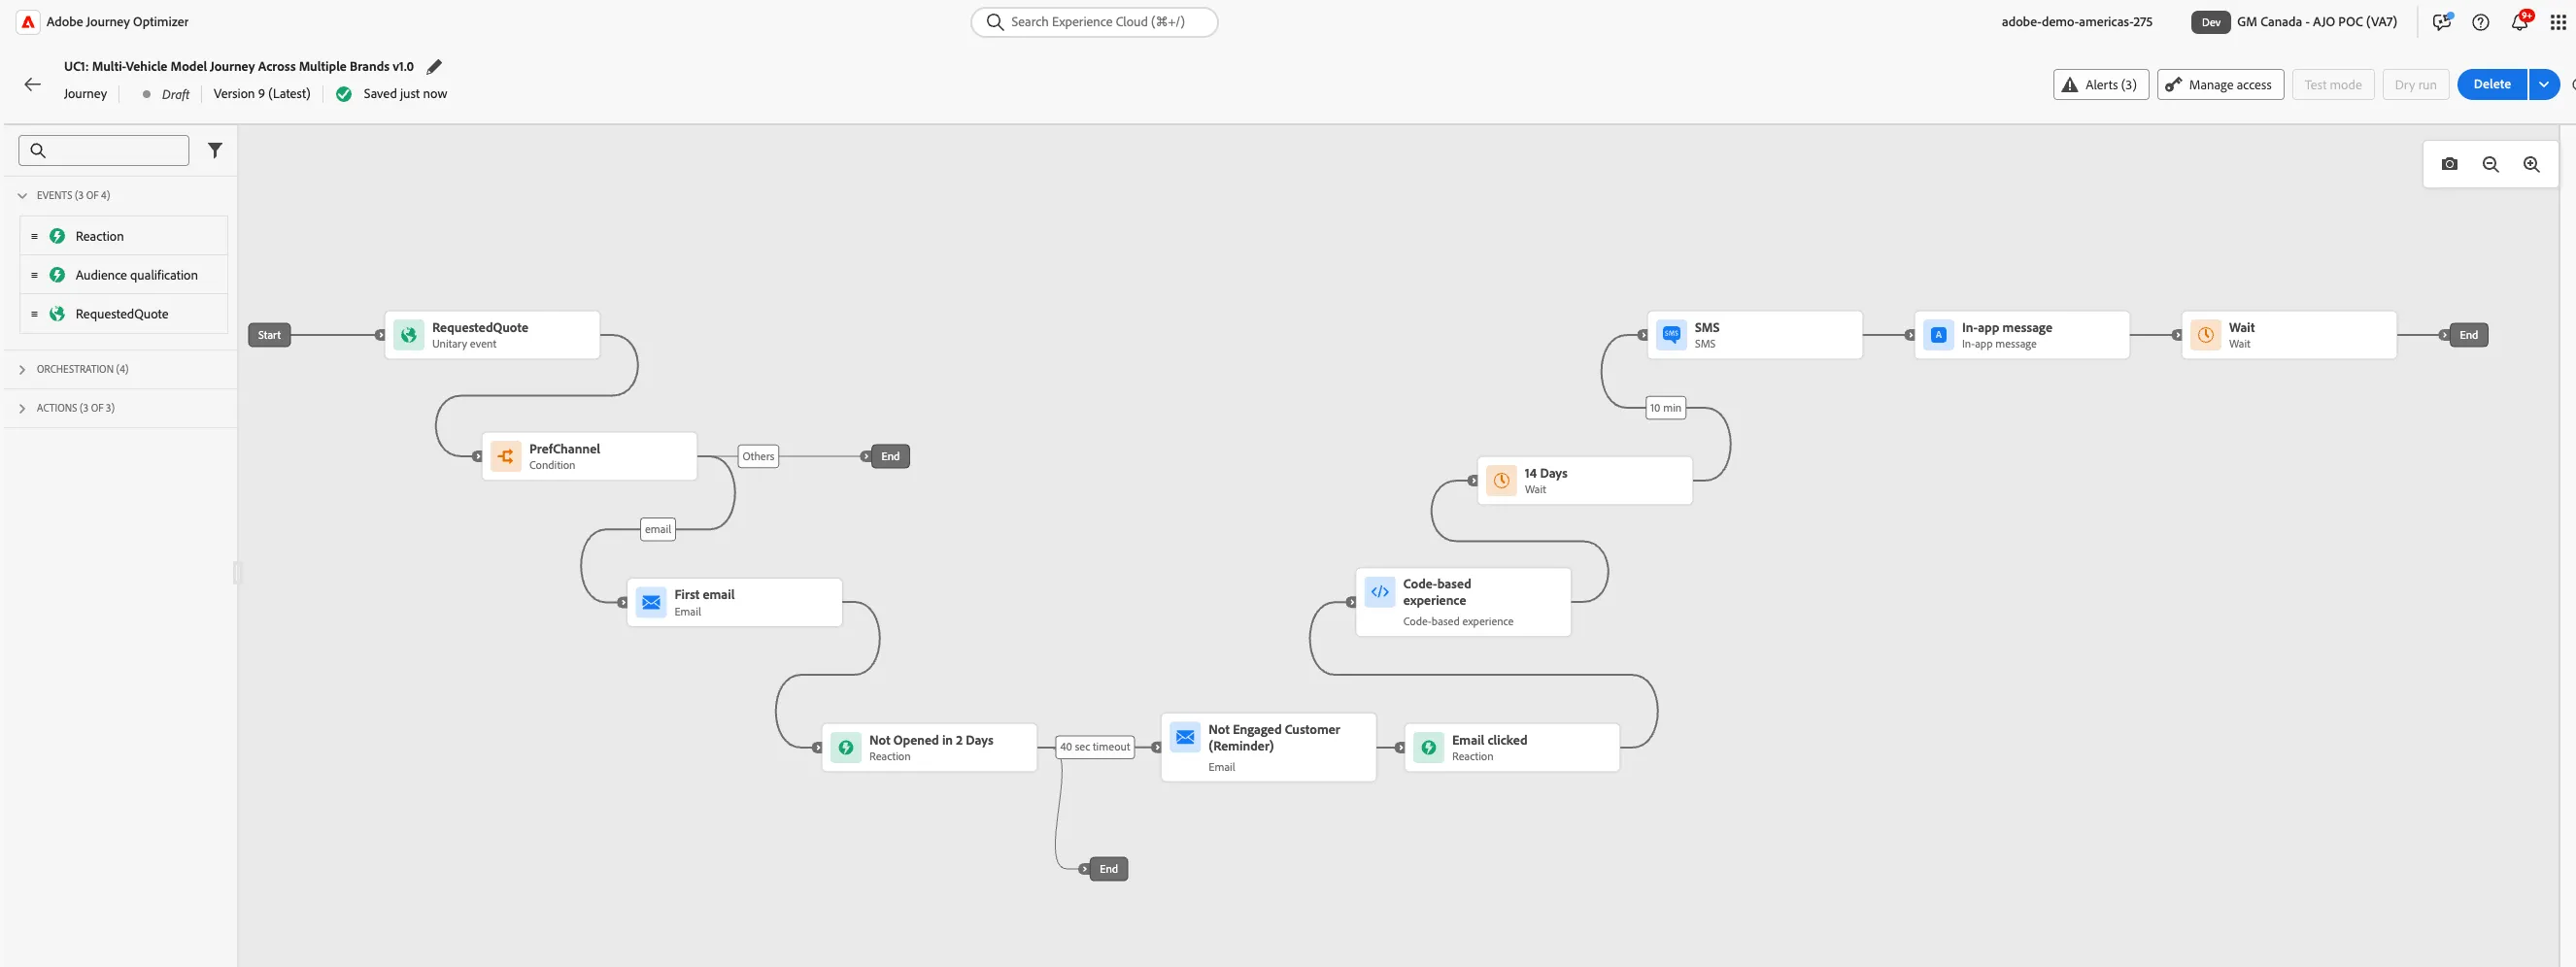Select the 14 Days wait node
The width and height of the screenshot is (2576, 967).
1585,480
